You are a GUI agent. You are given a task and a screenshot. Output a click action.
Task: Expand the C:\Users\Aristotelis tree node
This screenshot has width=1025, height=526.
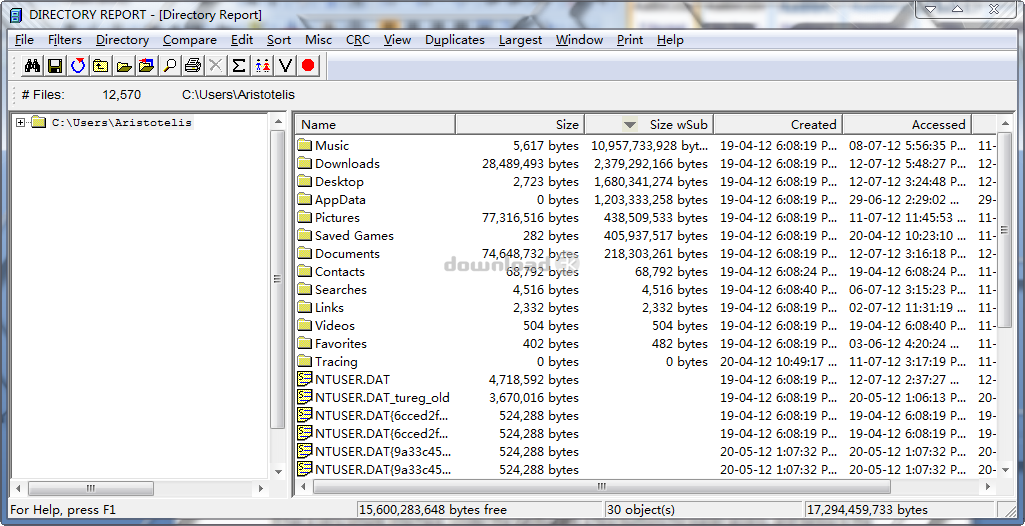pyautogui.click(x=20, y=123)
